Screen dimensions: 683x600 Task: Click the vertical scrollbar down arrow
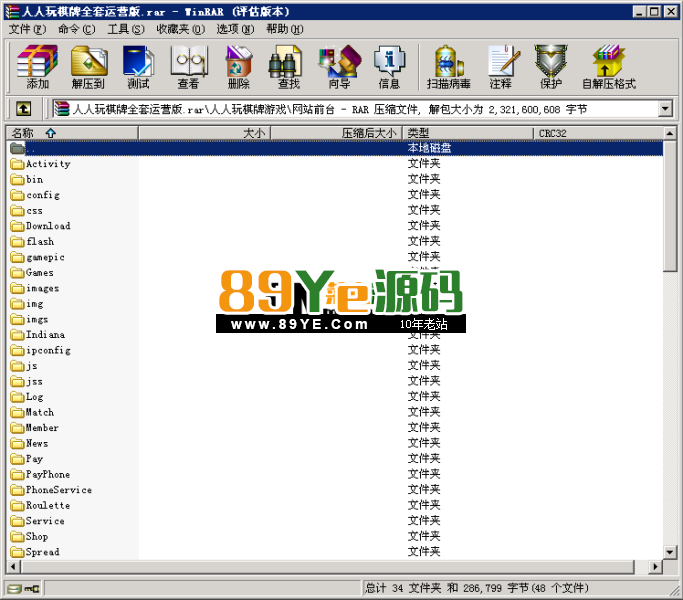pos(670,552)
